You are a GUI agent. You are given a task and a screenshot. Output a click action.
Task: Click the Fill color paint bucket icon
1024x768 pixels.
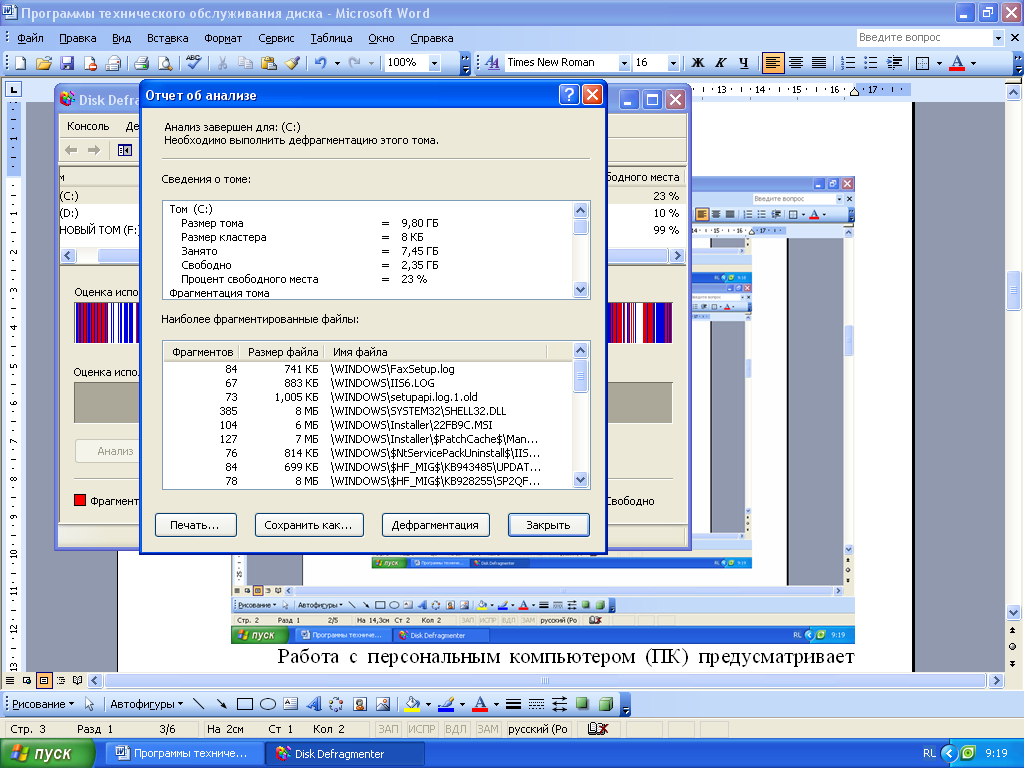click(411, 704)
